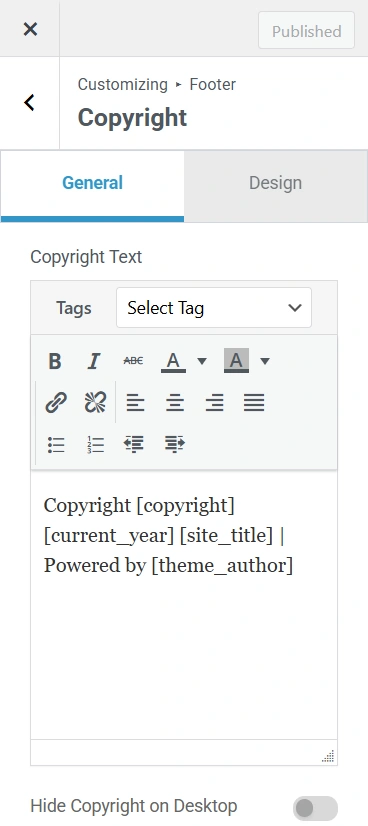Increase text indent
The image size is (368, 826).
point(174,445)
